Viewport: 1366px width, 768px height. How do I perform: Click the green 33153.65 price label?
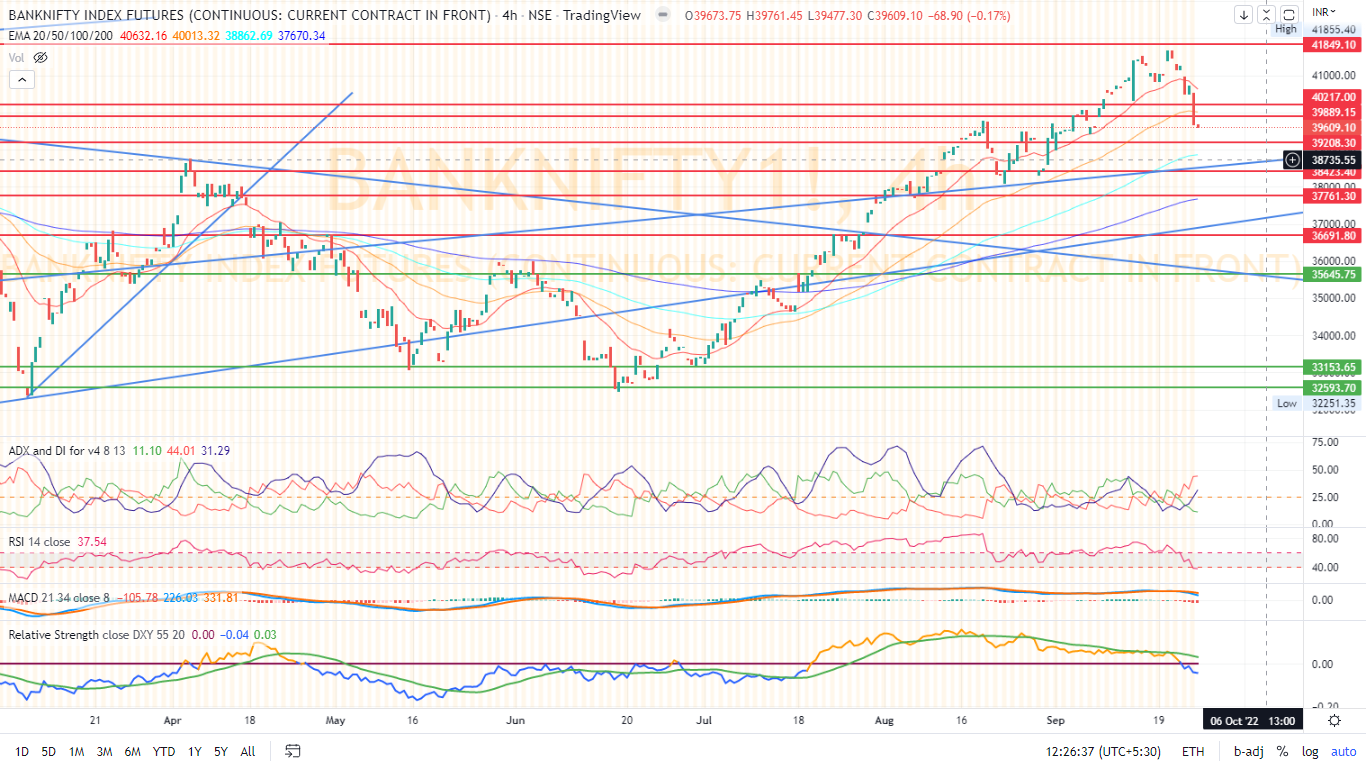pyautogui.click(x=1334, y=367)
